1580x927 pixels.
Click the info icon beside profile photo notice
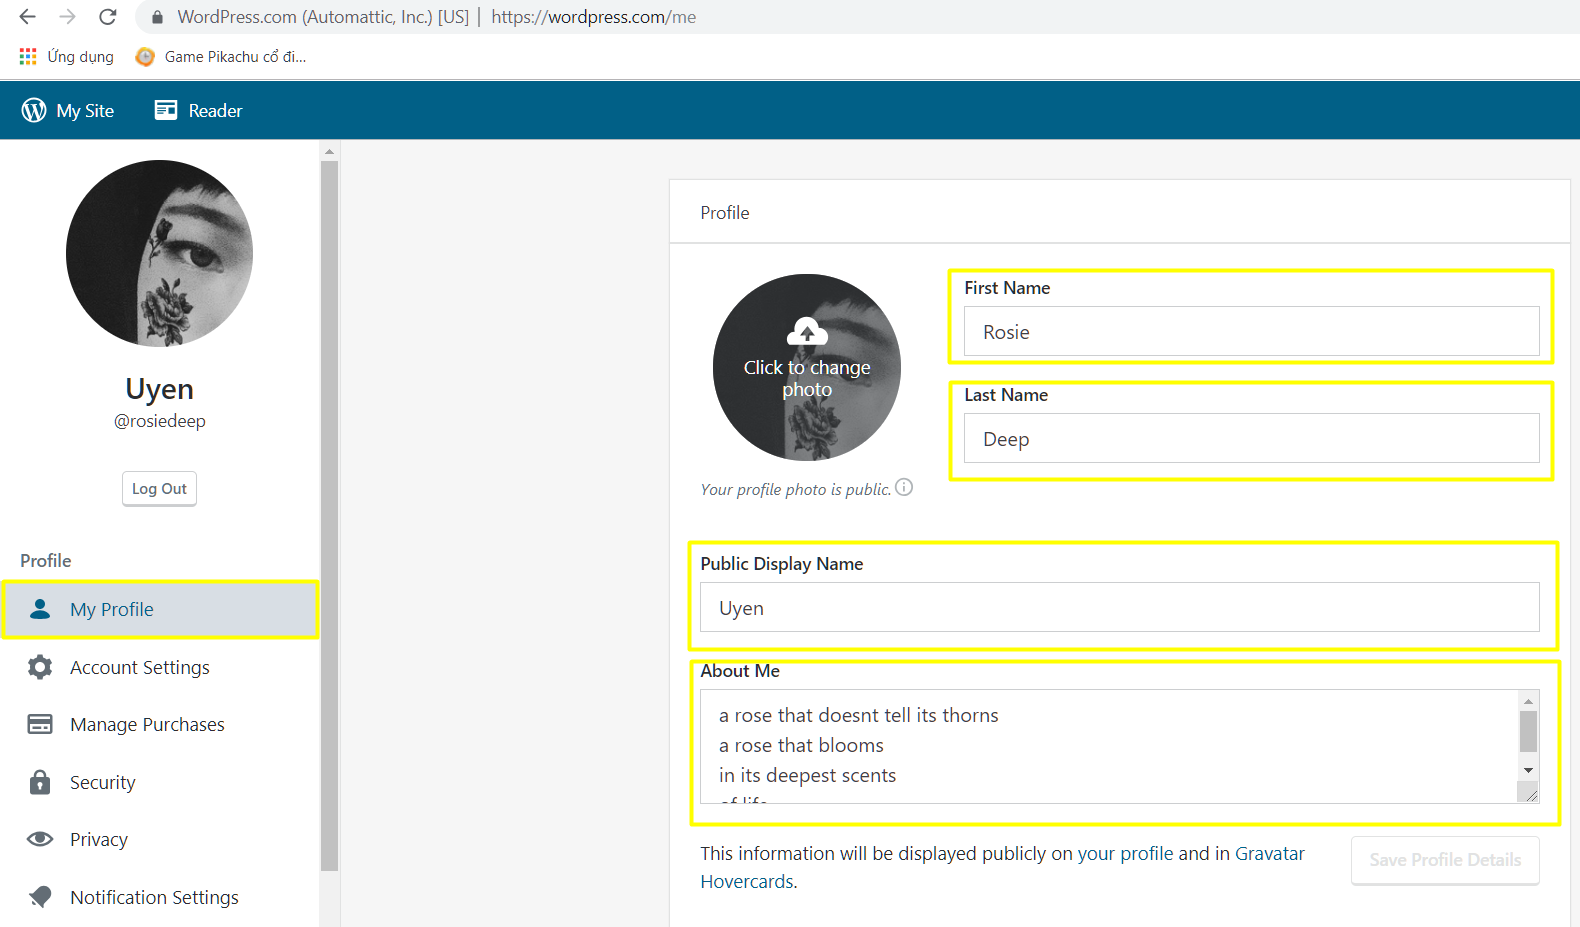click(x=904, y=487)
